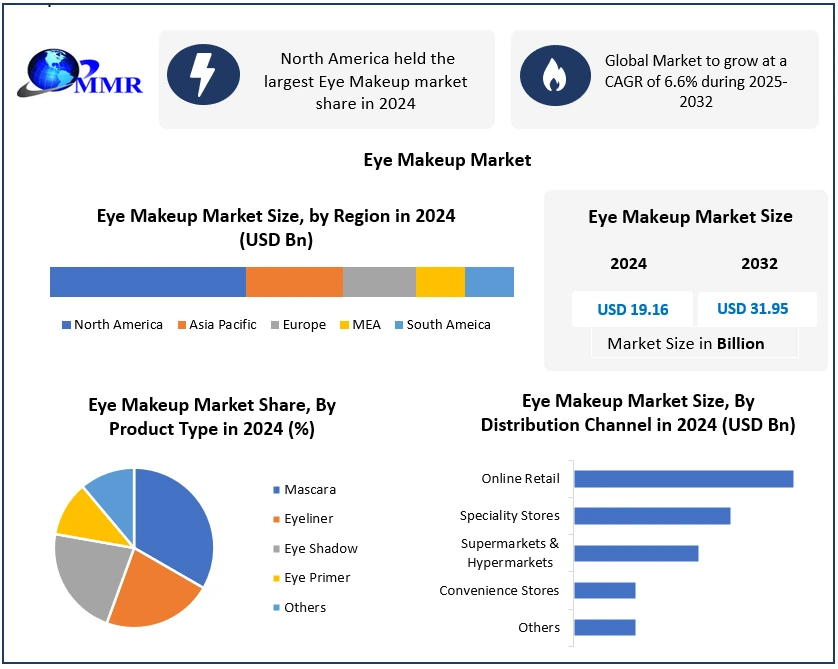Image resolution: width=838 pixels, height=669 pixels.
Task: Select the Speciality Stores bar
Action: (652, 516)
